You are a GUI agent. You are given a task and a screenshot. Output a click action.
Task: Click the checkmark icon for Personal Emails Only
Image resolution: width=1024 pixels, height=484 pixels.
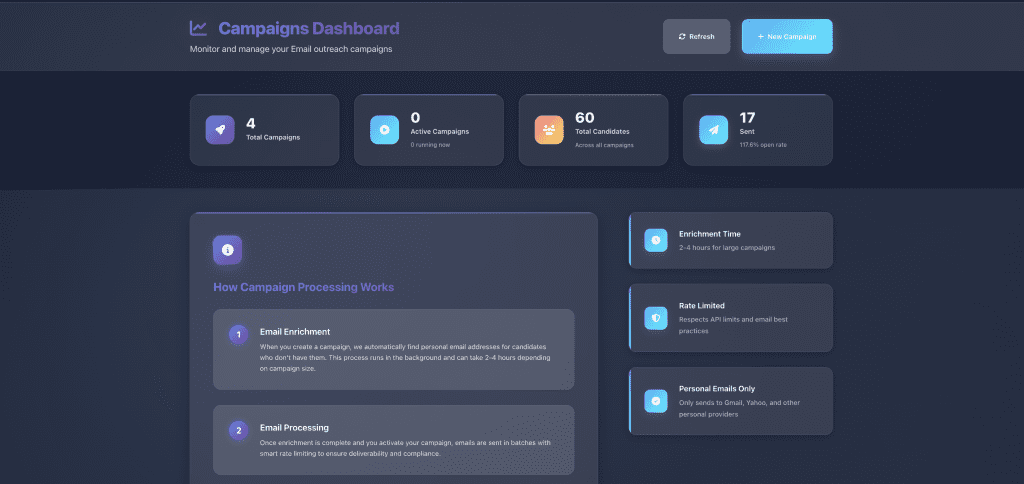coord(656,401)
